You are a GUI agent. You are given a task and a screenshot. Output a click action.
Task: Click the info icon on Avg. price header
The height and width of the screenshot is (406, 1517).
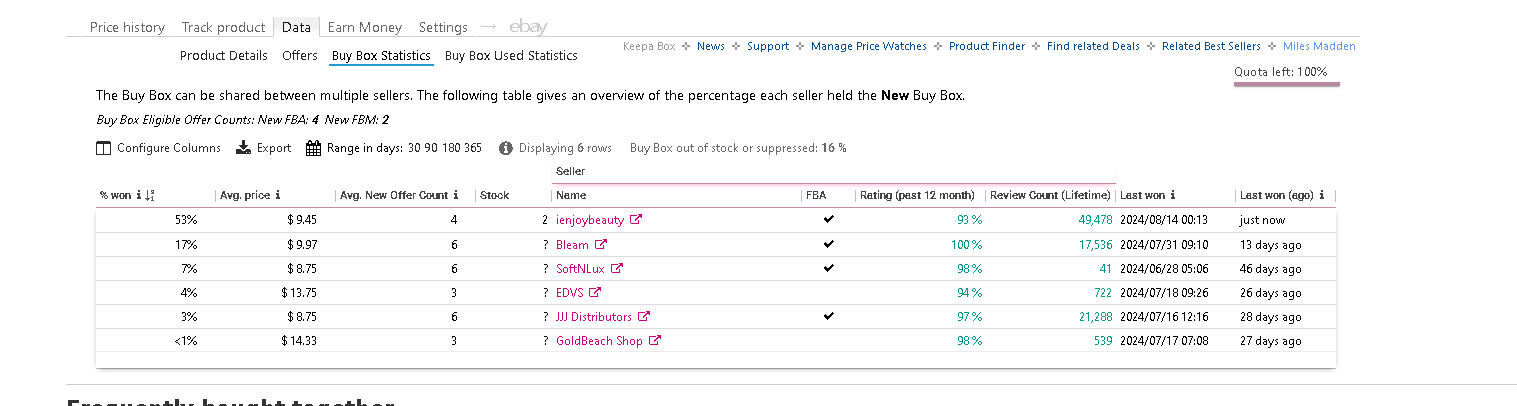click(277, 196)
